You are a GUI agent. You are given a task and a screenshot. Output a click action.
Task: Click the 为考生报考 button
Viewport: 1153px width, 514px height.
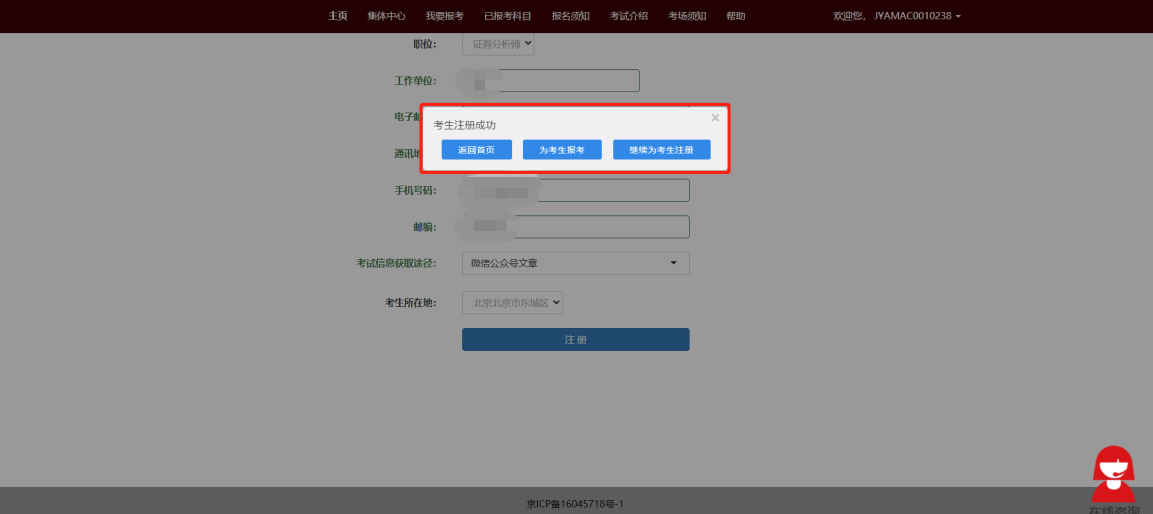[562, 149]
